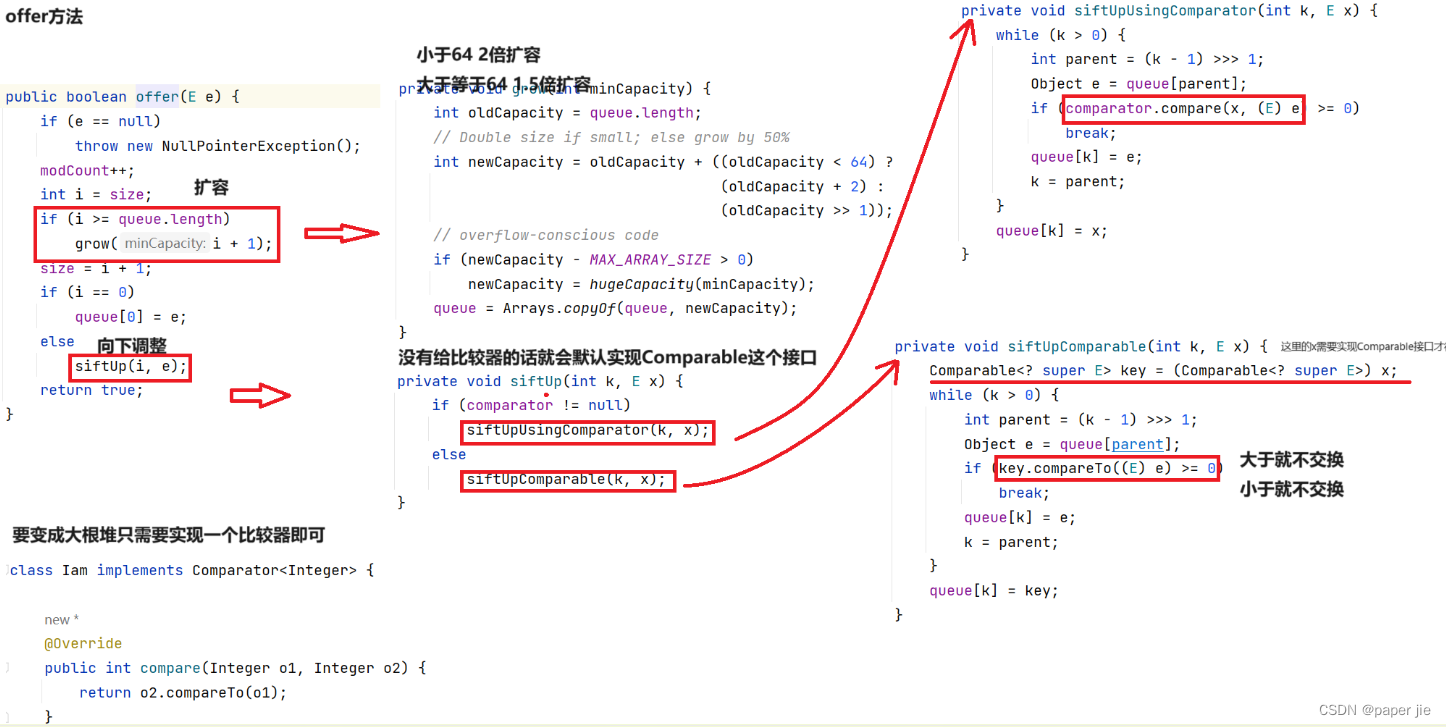1446x727 pixels.
Task: Click the "offer方法" heading text
Action: 44,17
